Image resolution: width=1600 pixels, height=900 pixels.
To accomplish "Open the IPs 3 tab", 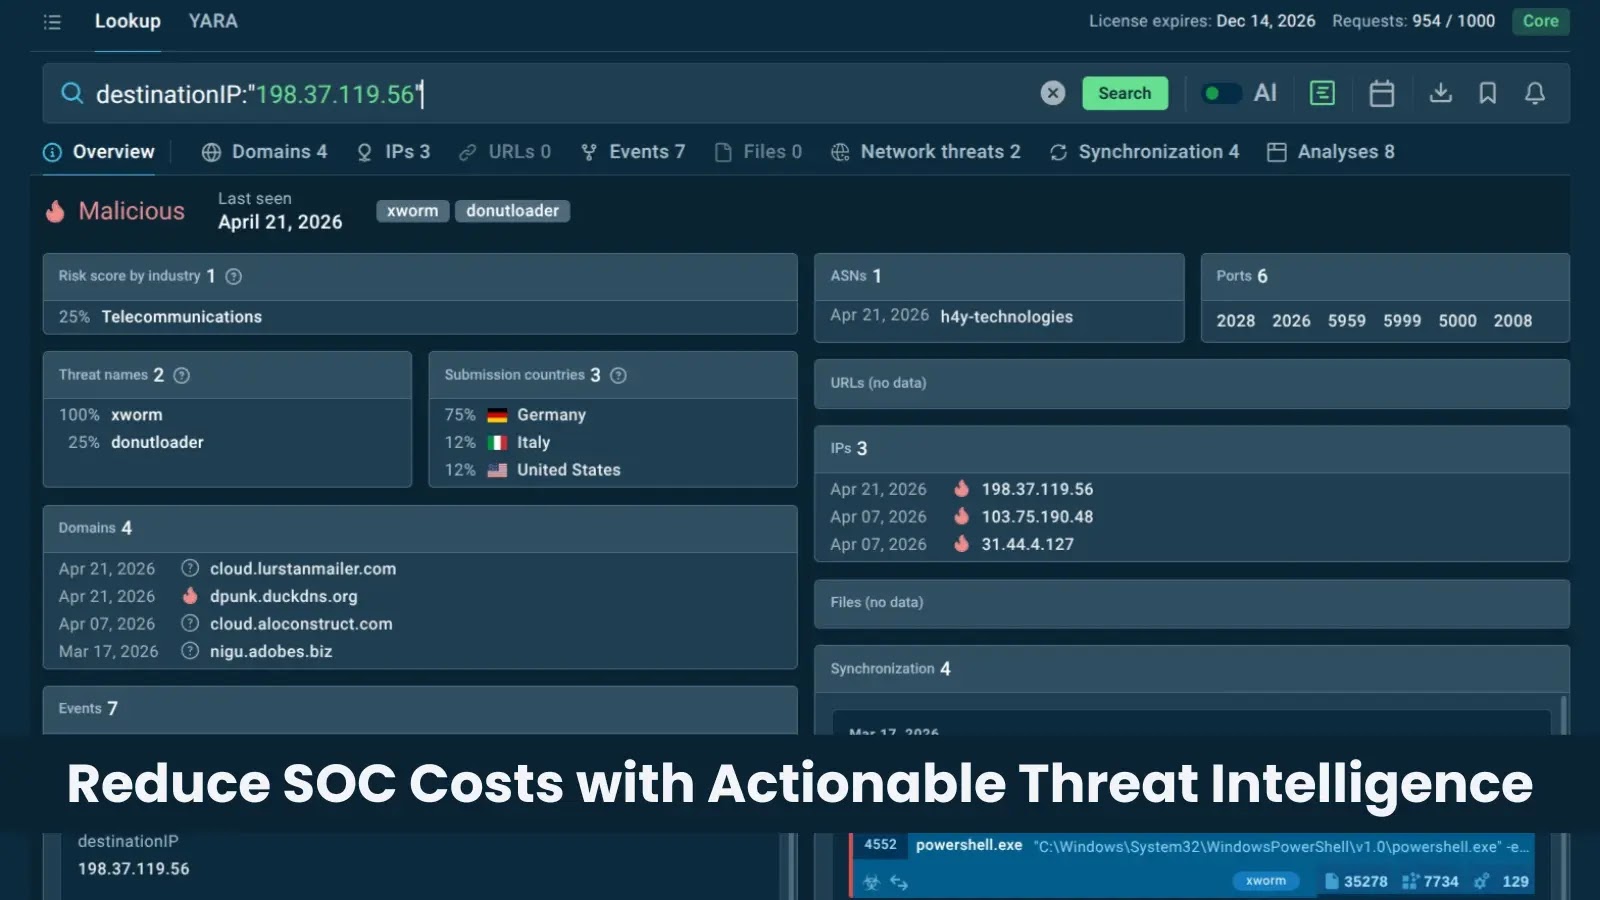I will [393, 152].
